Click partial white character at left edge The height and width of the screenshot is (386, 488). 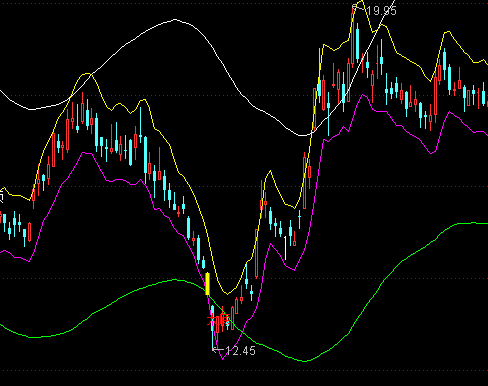(x=1, y=197)
